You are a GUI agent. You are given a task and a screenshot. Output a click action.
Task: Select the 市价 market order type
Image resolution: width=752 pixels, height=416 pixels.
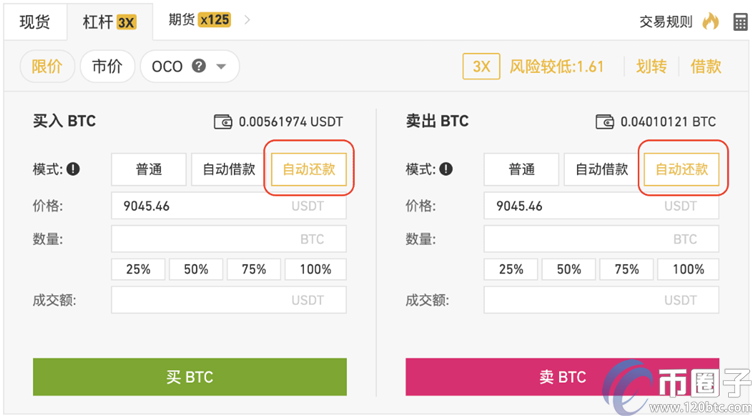(107, 67)
